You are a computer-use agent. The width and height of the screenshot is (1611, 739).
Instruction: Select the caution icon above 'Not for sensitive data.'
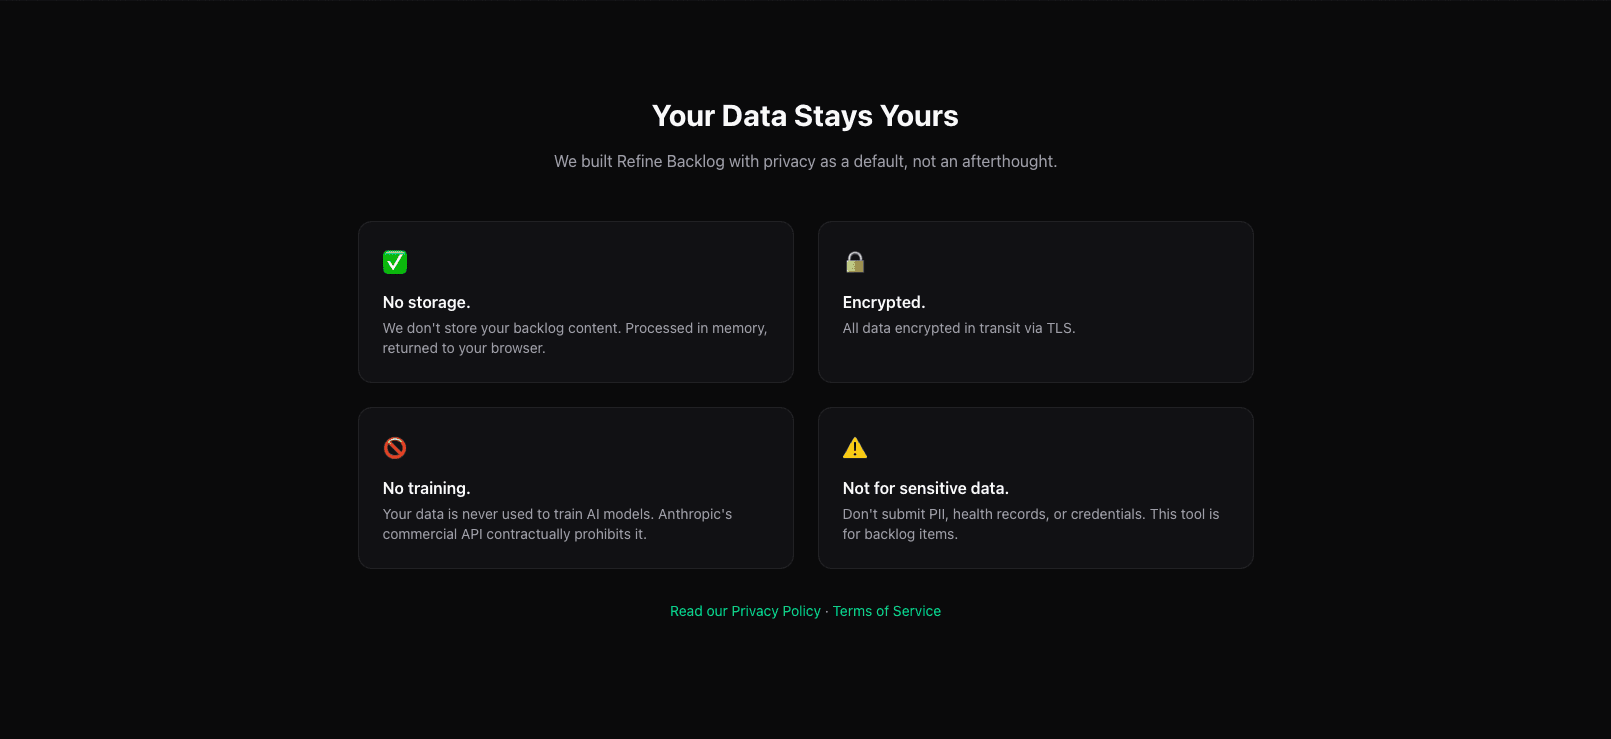(x=855, y=448)
